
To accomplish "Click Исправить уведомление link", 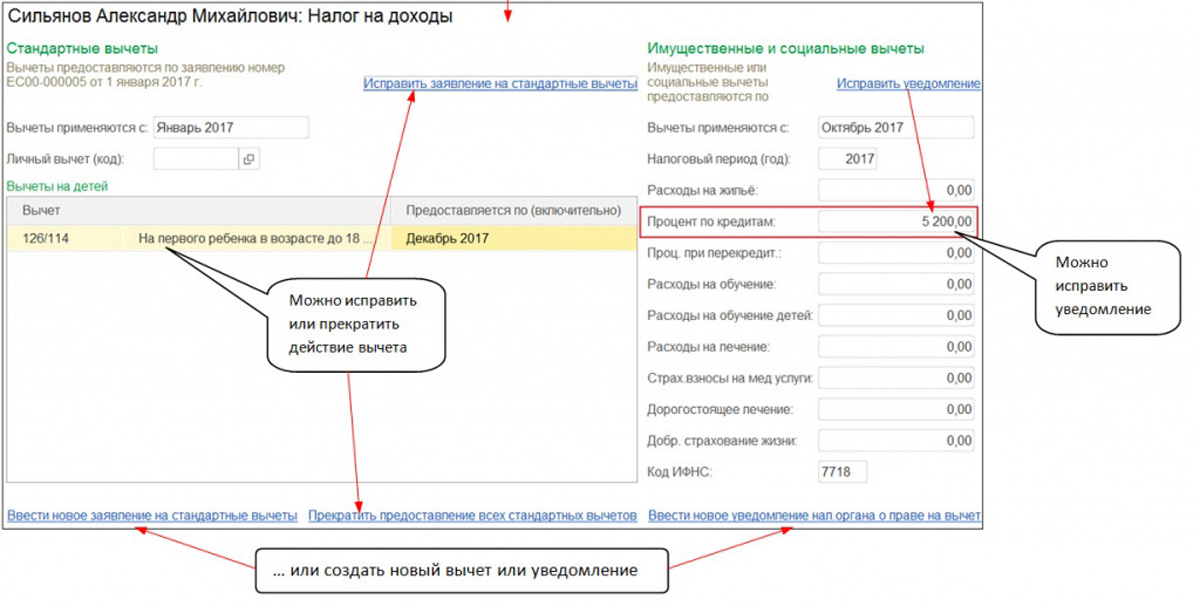I will 908,84.
